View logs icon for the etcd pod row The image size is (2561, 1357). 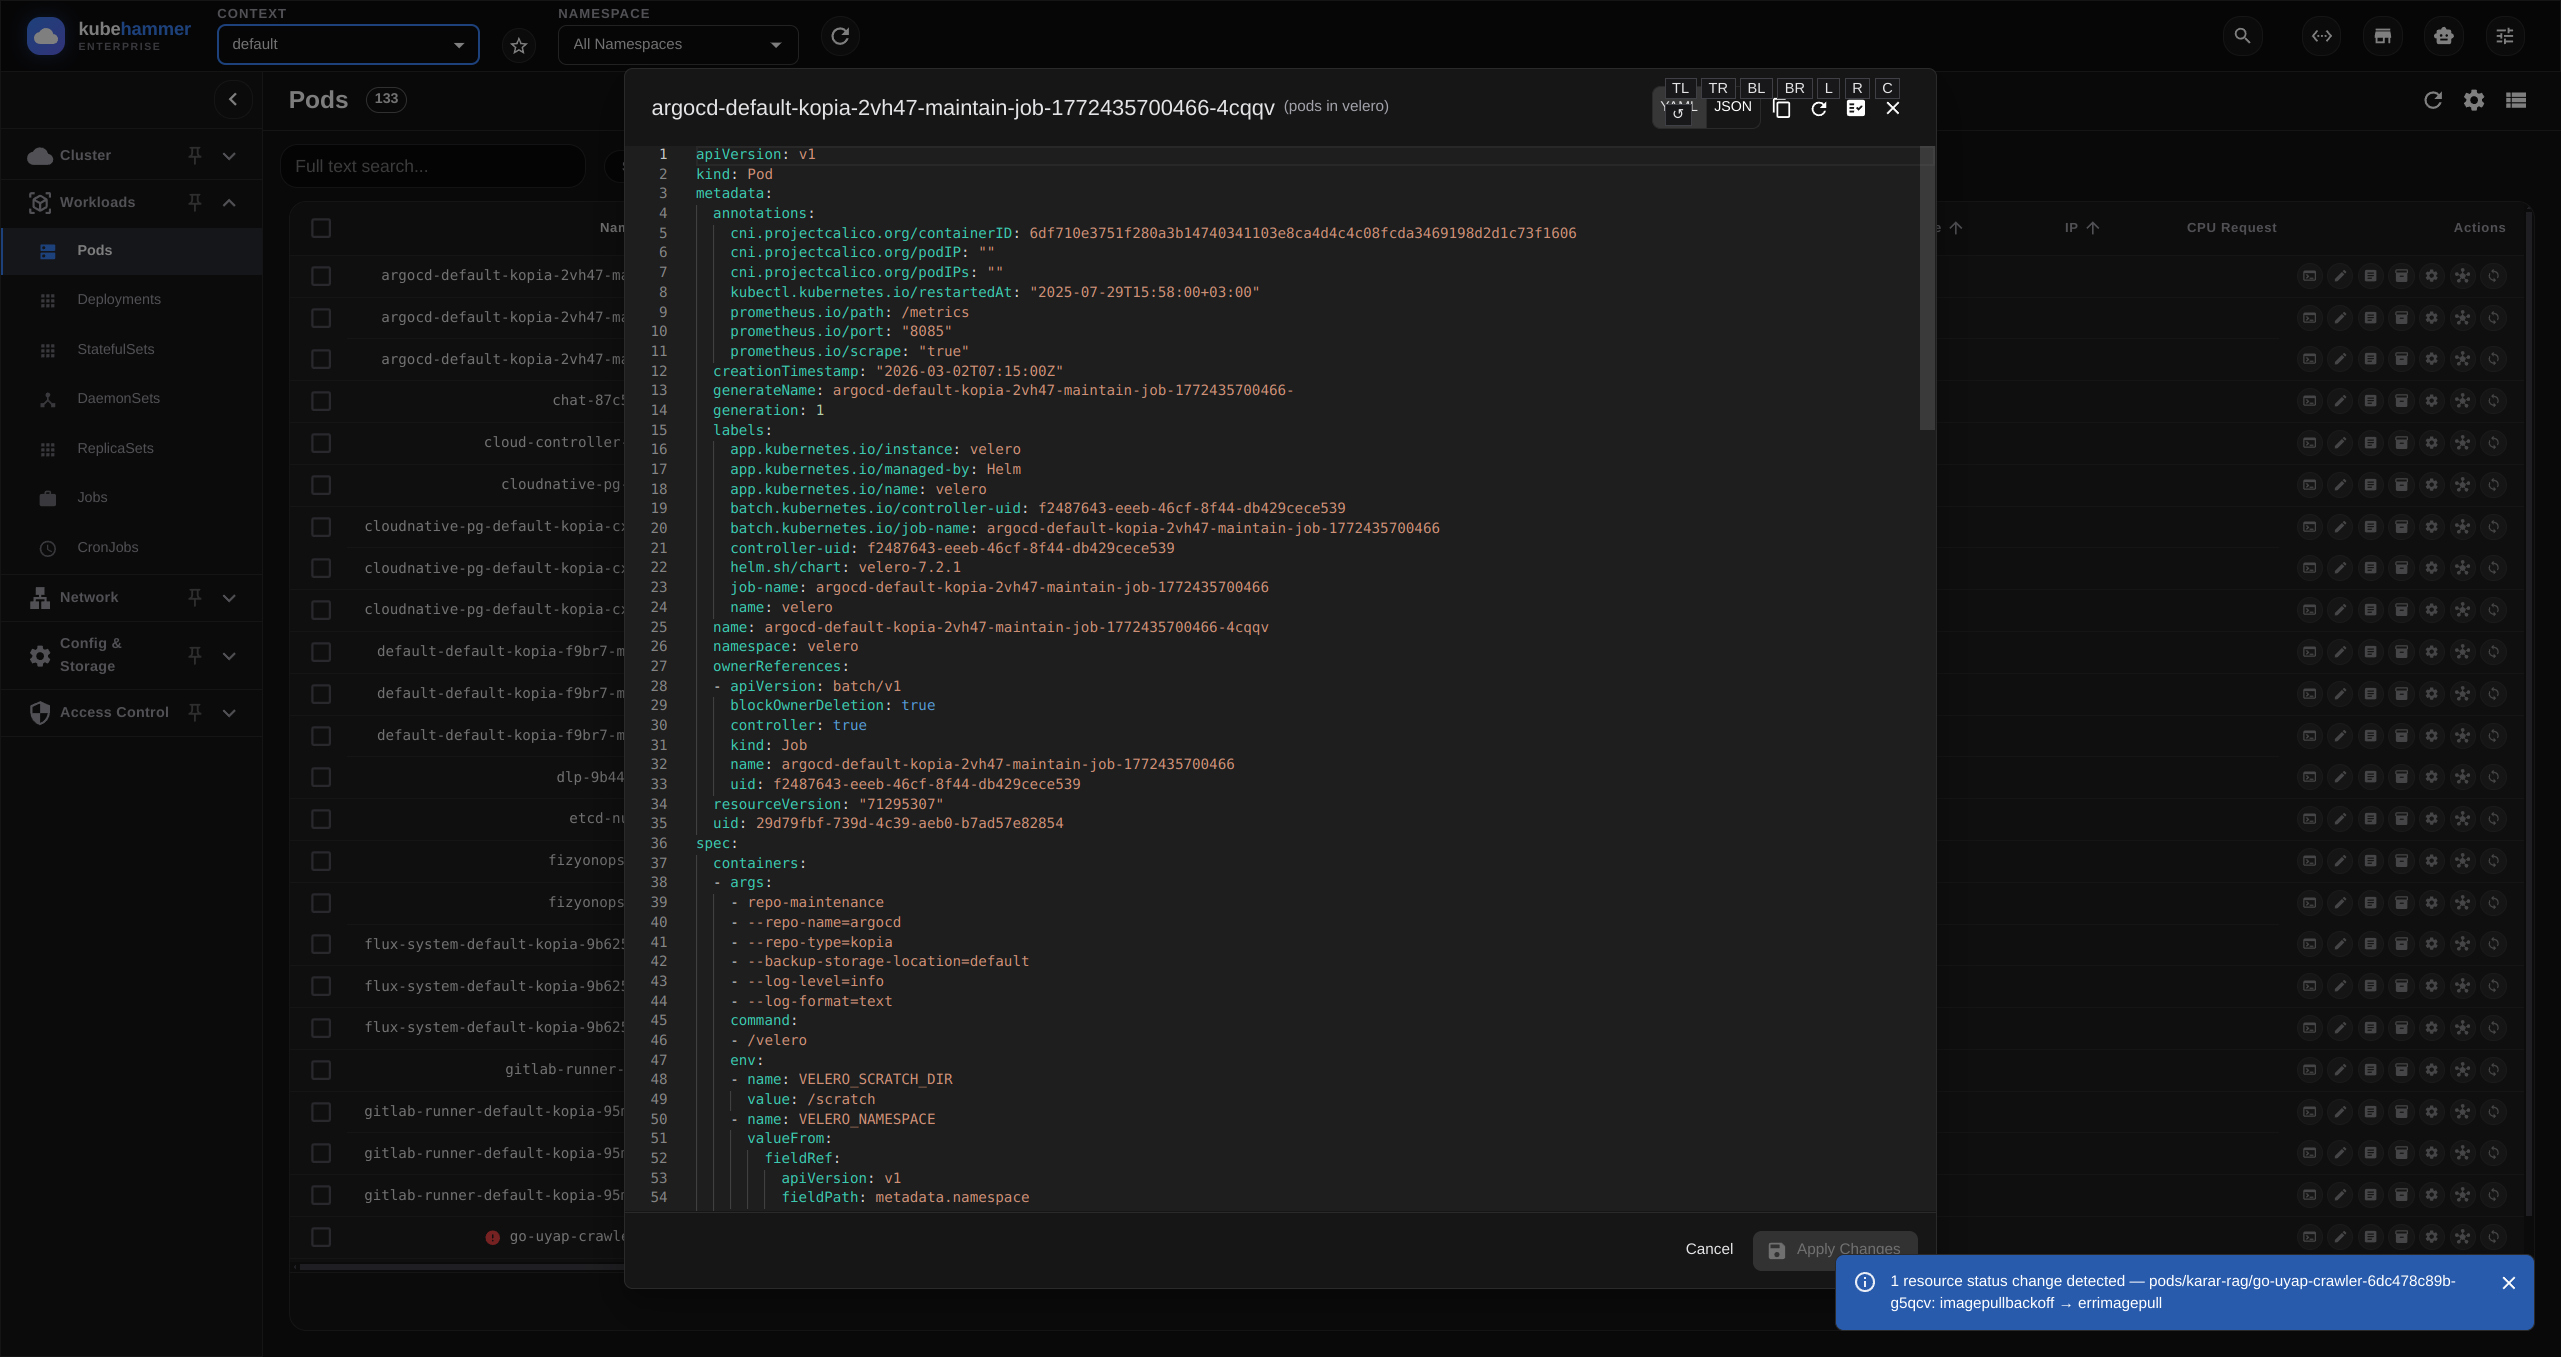tap(2370, 819)
